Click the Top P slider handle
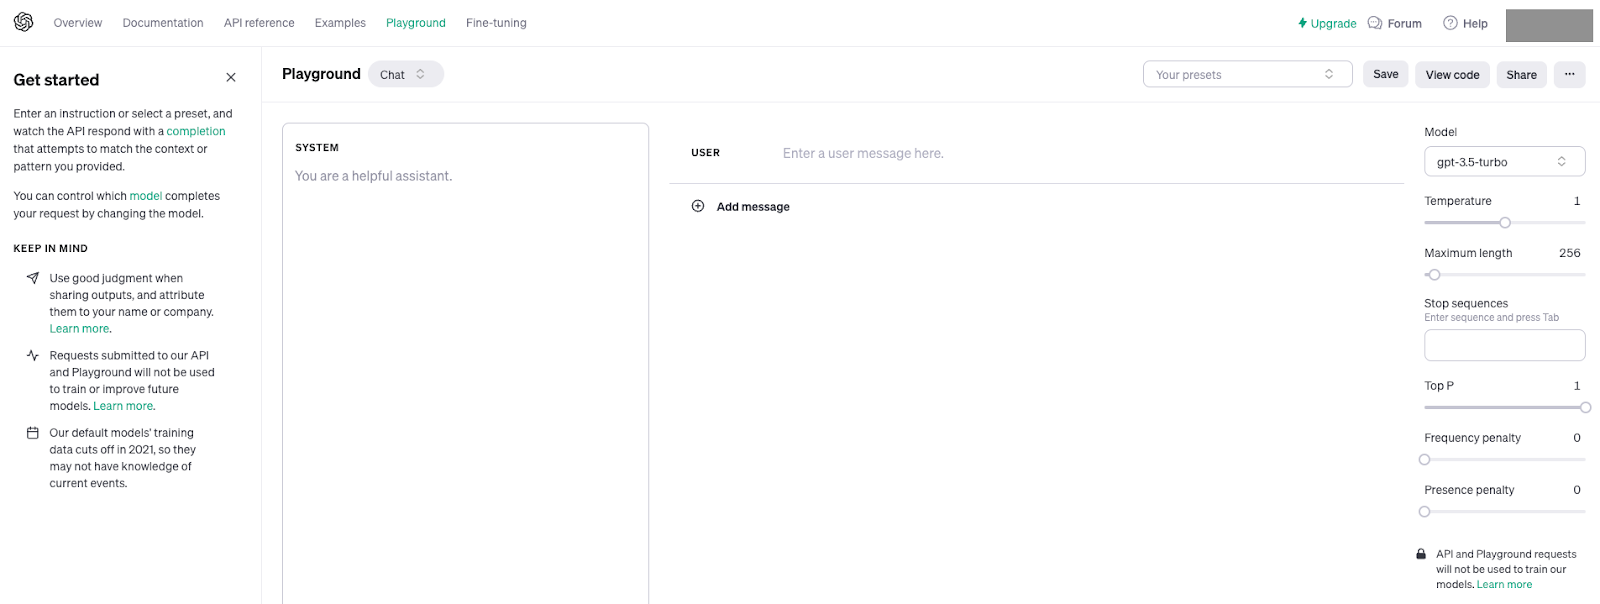 click(x=1585, y=407)
